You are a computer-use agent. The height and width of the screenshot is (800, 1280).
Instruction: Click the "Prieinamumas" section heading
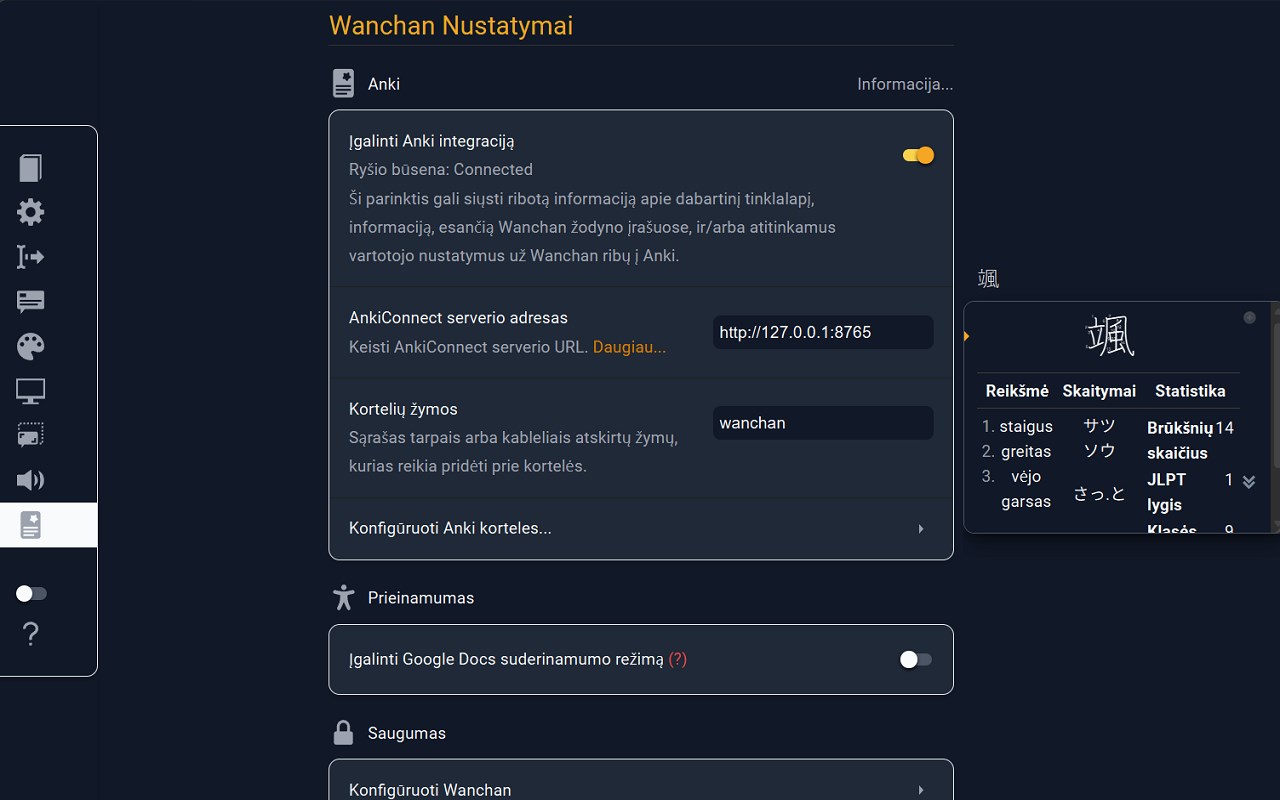coord(421,598)
